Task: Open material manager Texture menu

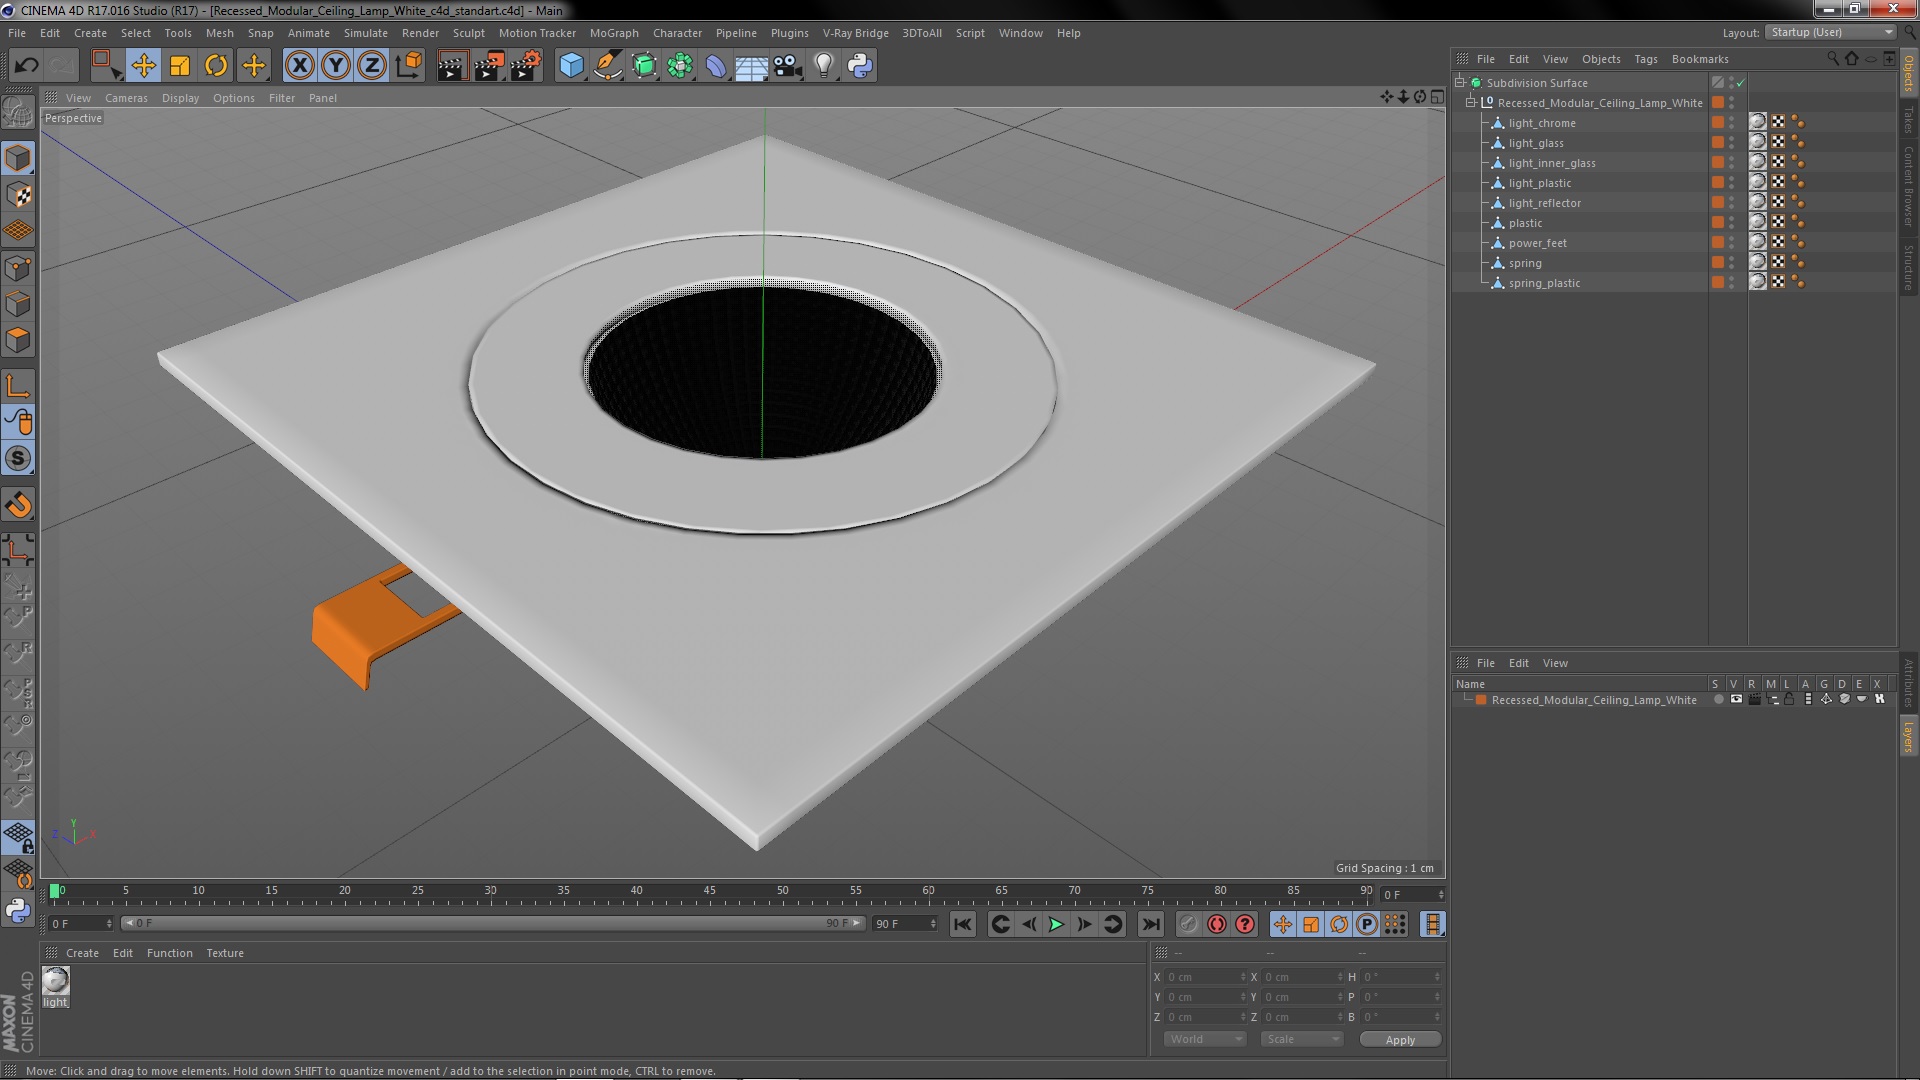Action: click(x=225, y=953)
